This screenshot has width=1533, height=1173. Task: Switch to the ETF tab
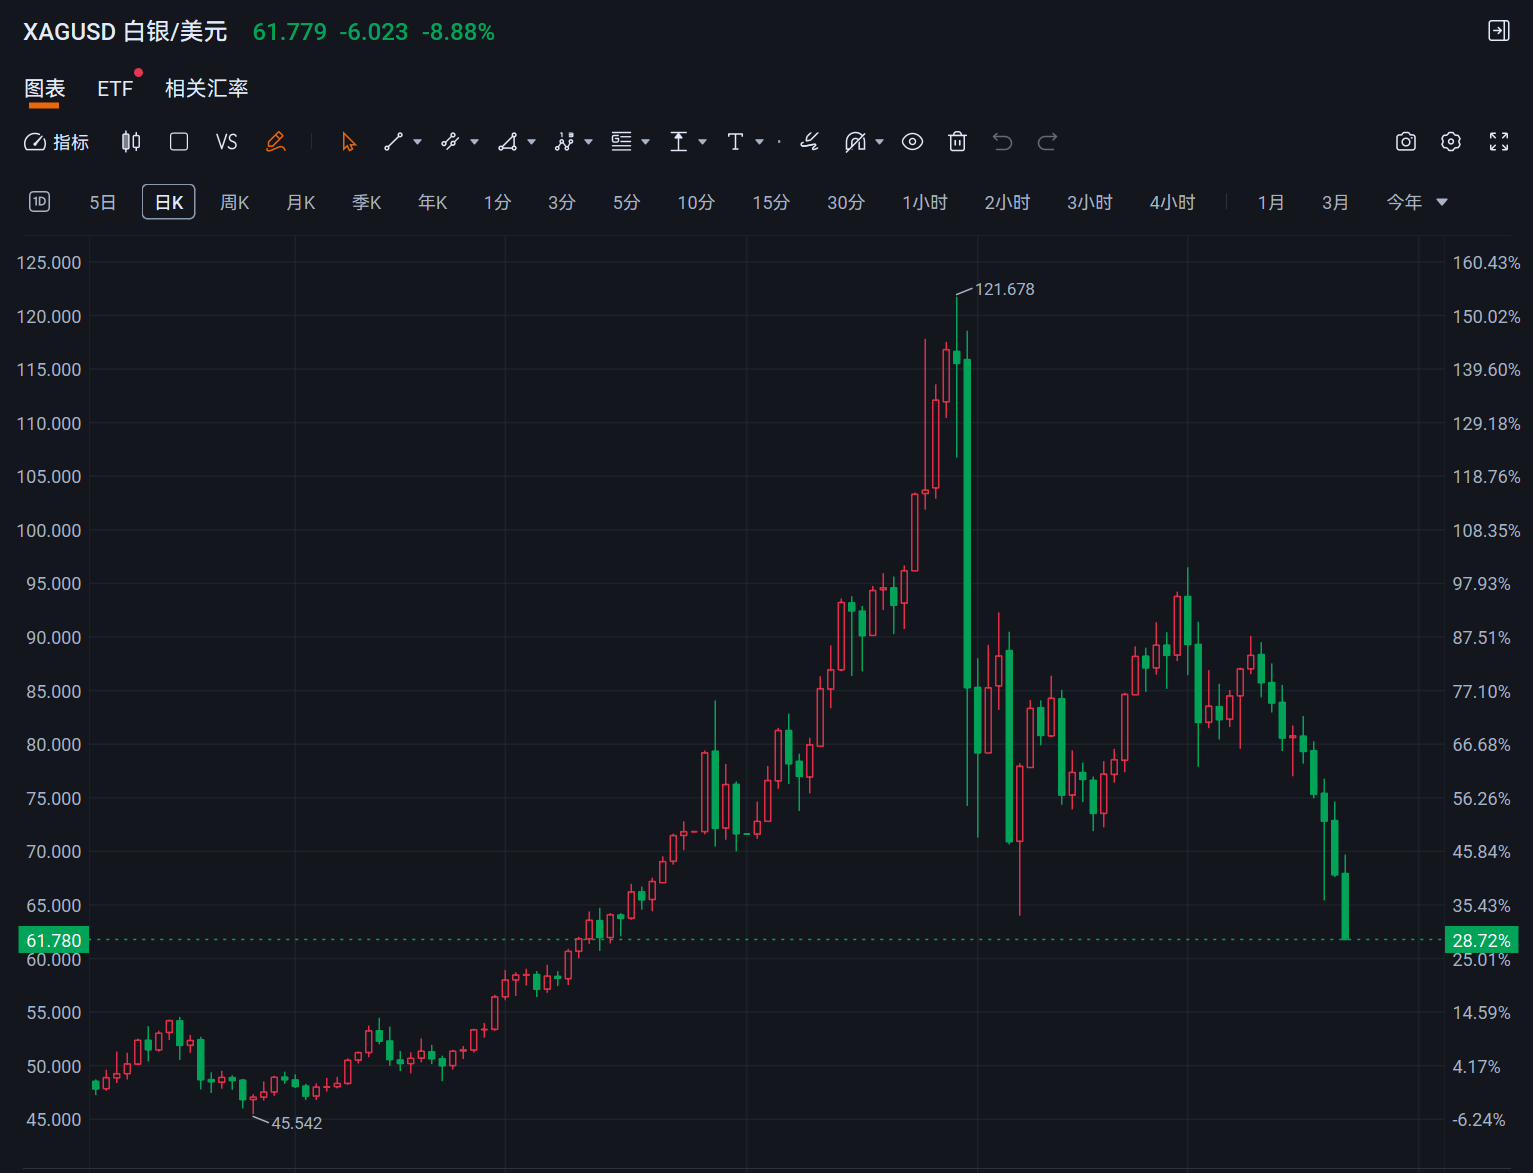(115, 89)
